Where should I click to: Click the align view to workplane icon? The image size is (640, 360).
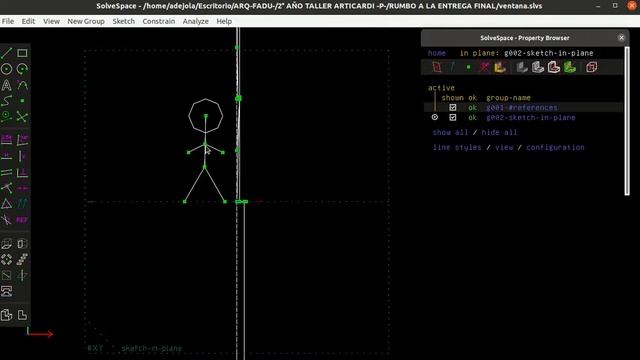(22, 315)
